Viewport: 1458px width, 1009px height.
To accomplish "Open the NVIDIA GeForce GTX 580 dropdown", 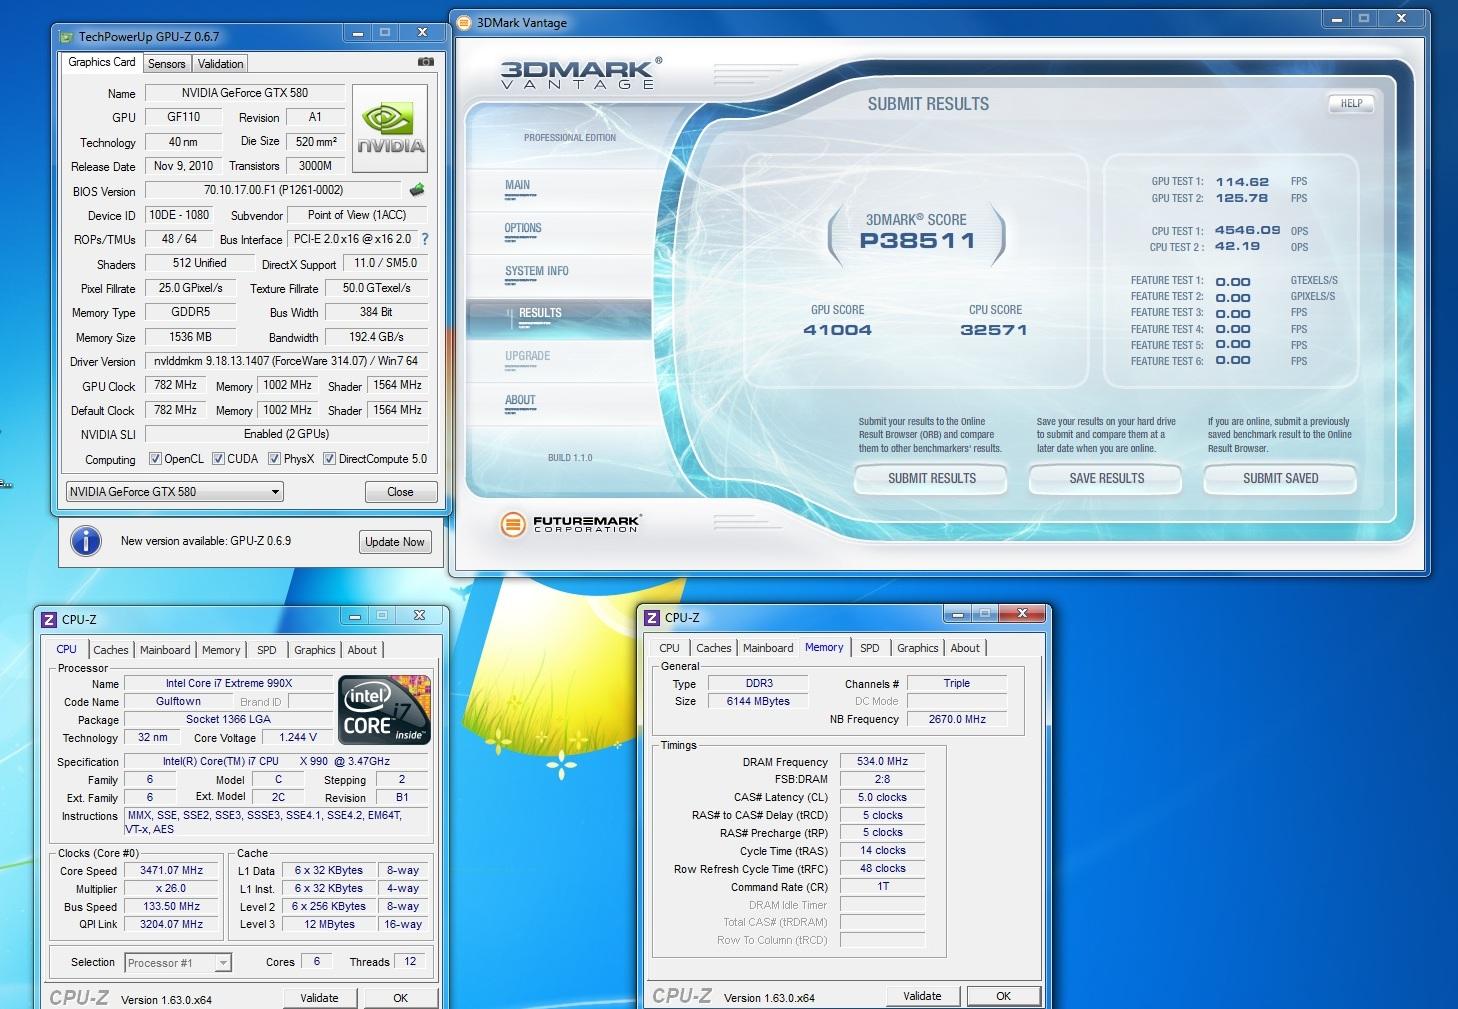I will 174,492.
